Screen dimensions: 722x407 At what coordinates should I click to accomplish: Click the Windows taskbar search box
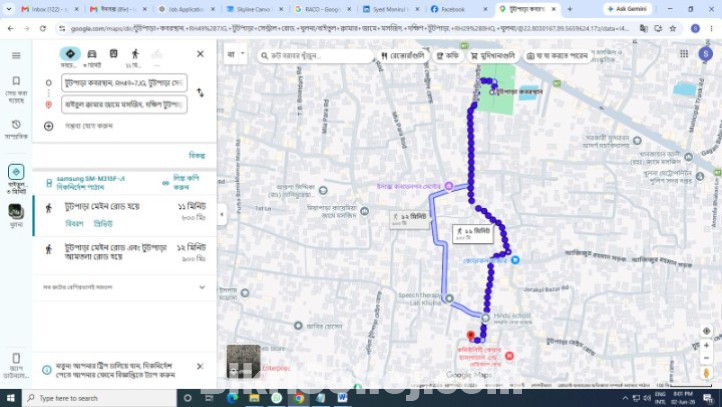point(99,398)
